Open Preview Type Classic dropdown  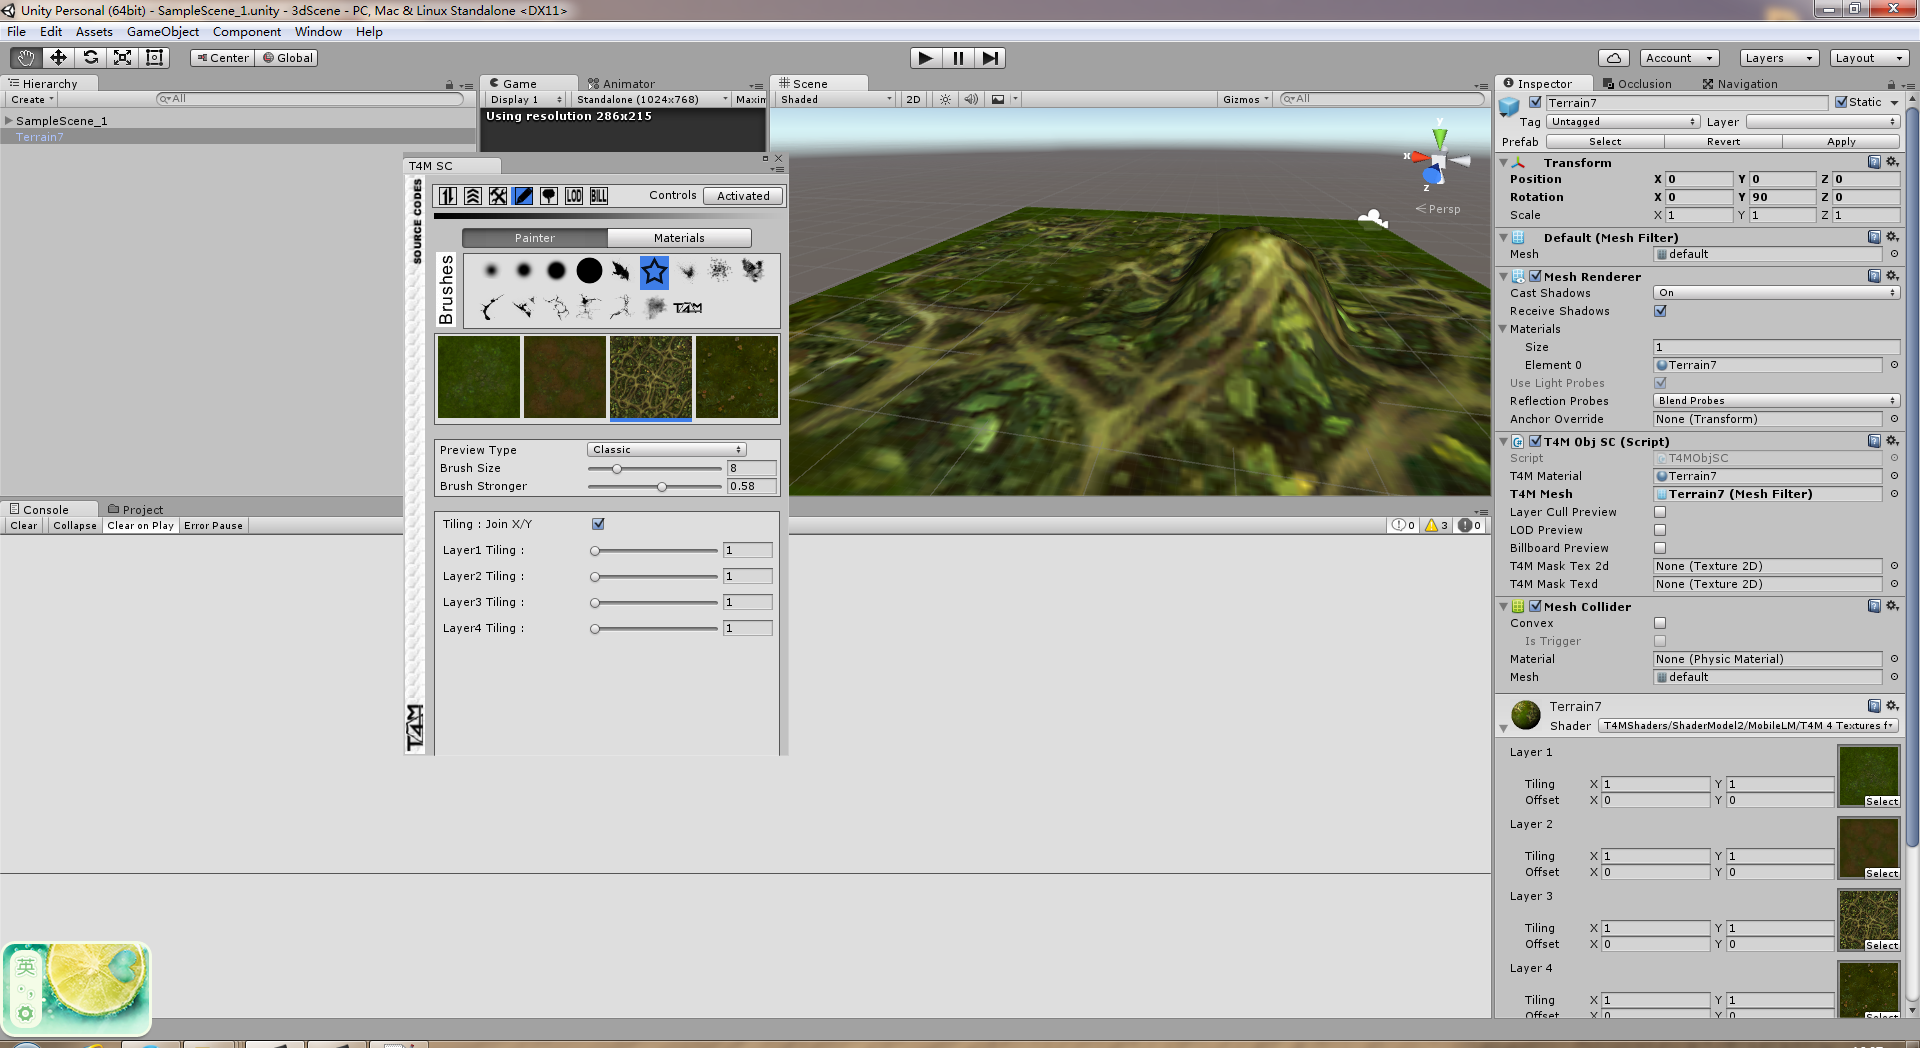click(x=667, y=450)
